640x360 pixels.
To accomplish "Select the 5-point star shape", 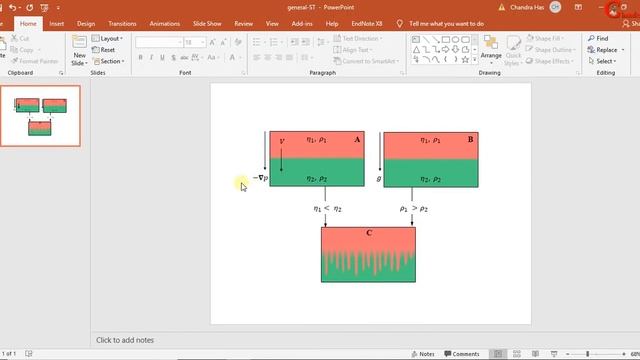I will click(x=465, y=60).
